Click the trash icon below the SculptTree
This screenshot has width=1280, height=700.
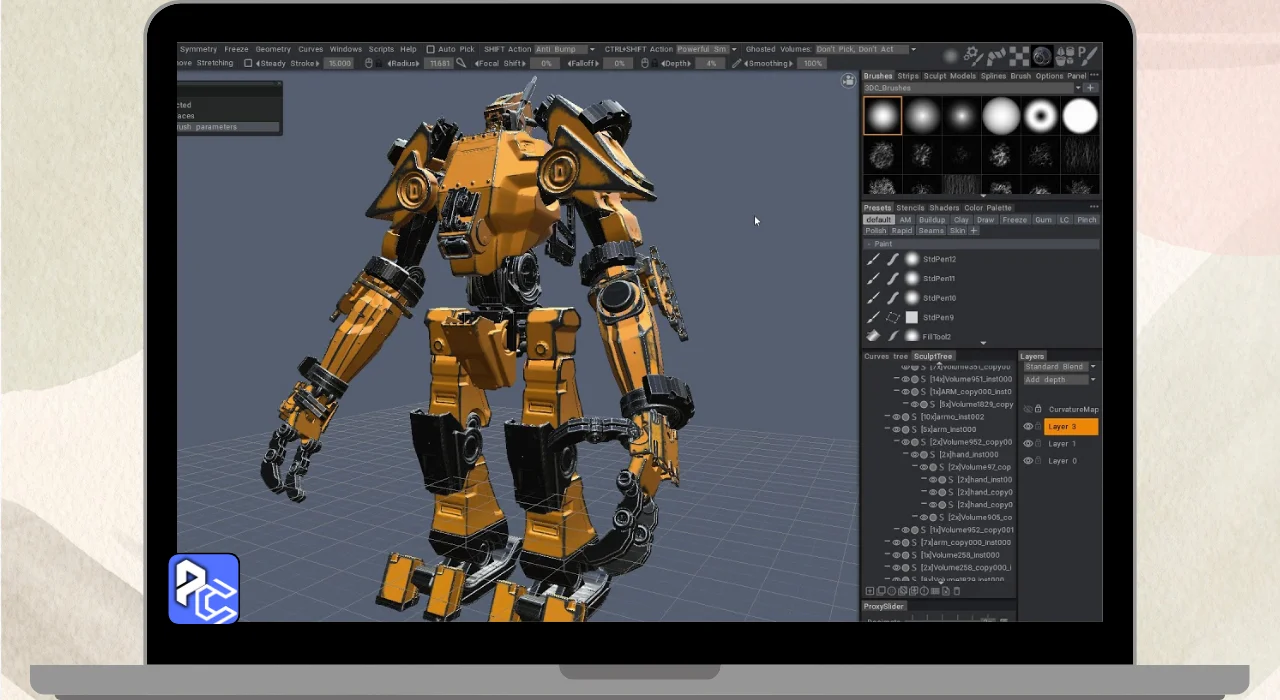(957, 591)
